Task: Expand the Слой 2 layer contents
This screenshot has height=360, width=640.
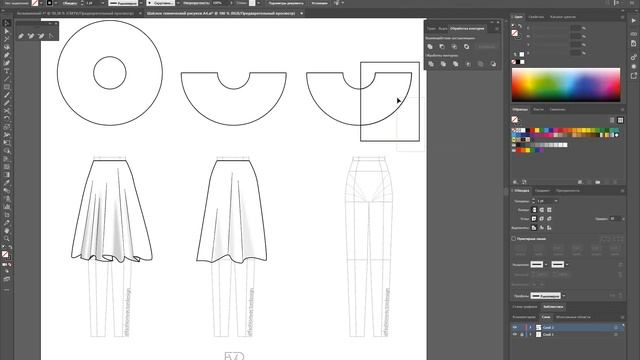Action: click(x=531, y=327)
